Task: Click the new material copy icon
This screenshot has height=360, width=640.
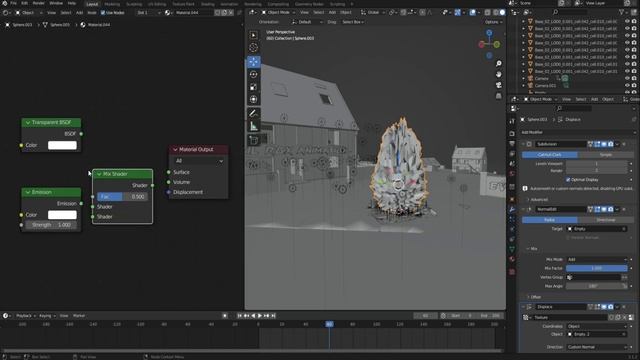Action: click(224, 13)
